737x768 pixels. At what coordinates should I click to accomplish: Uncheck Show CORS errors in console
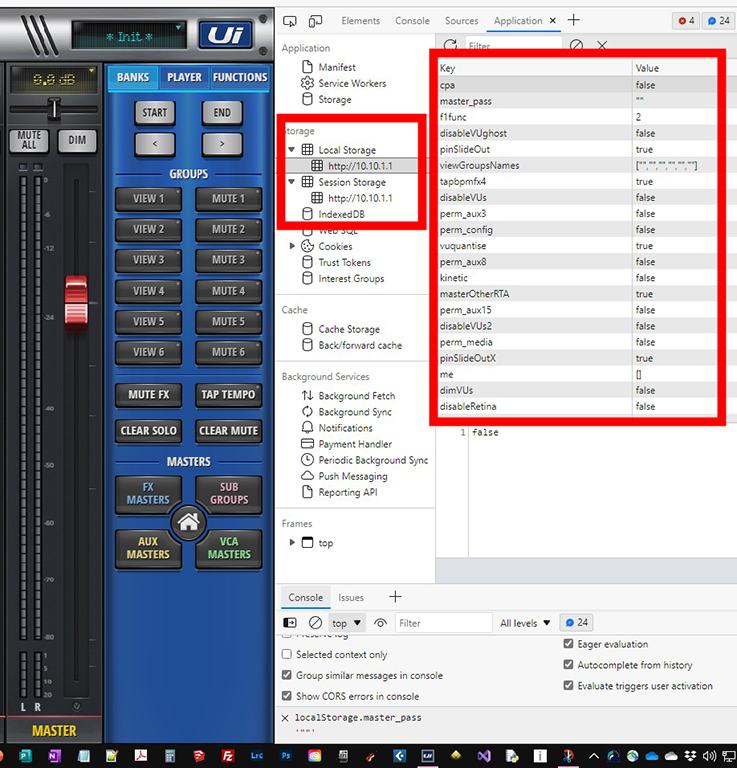pyautogui.click(x=287, y=696)
